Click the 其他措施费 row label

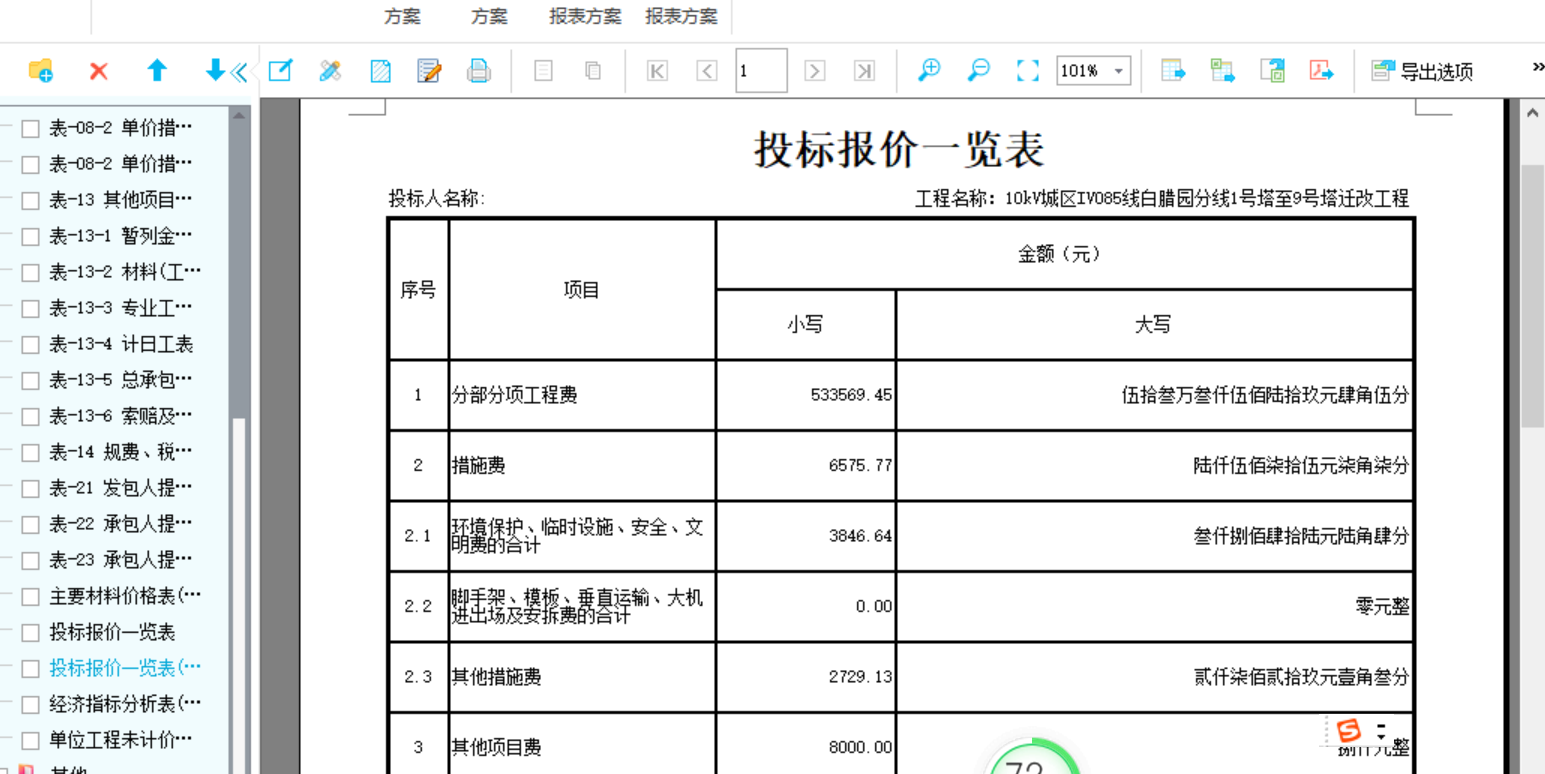click(497, 677)
